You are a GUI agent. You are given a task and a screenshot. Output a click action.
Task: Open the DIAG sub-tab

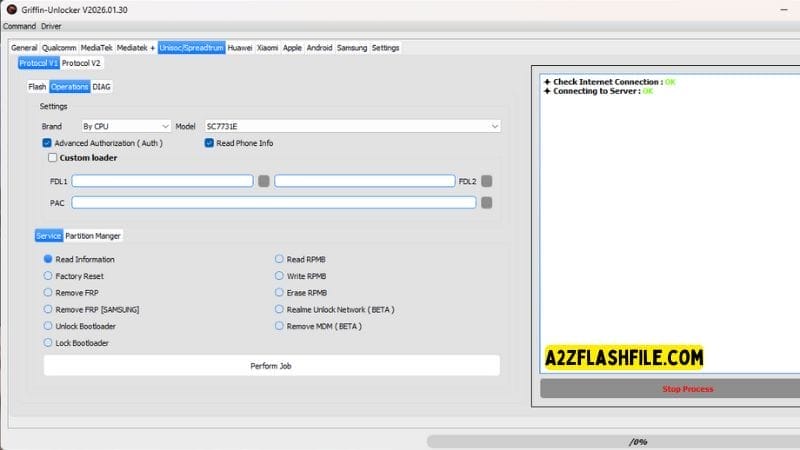pyautogui.click(x=102, y=87)
